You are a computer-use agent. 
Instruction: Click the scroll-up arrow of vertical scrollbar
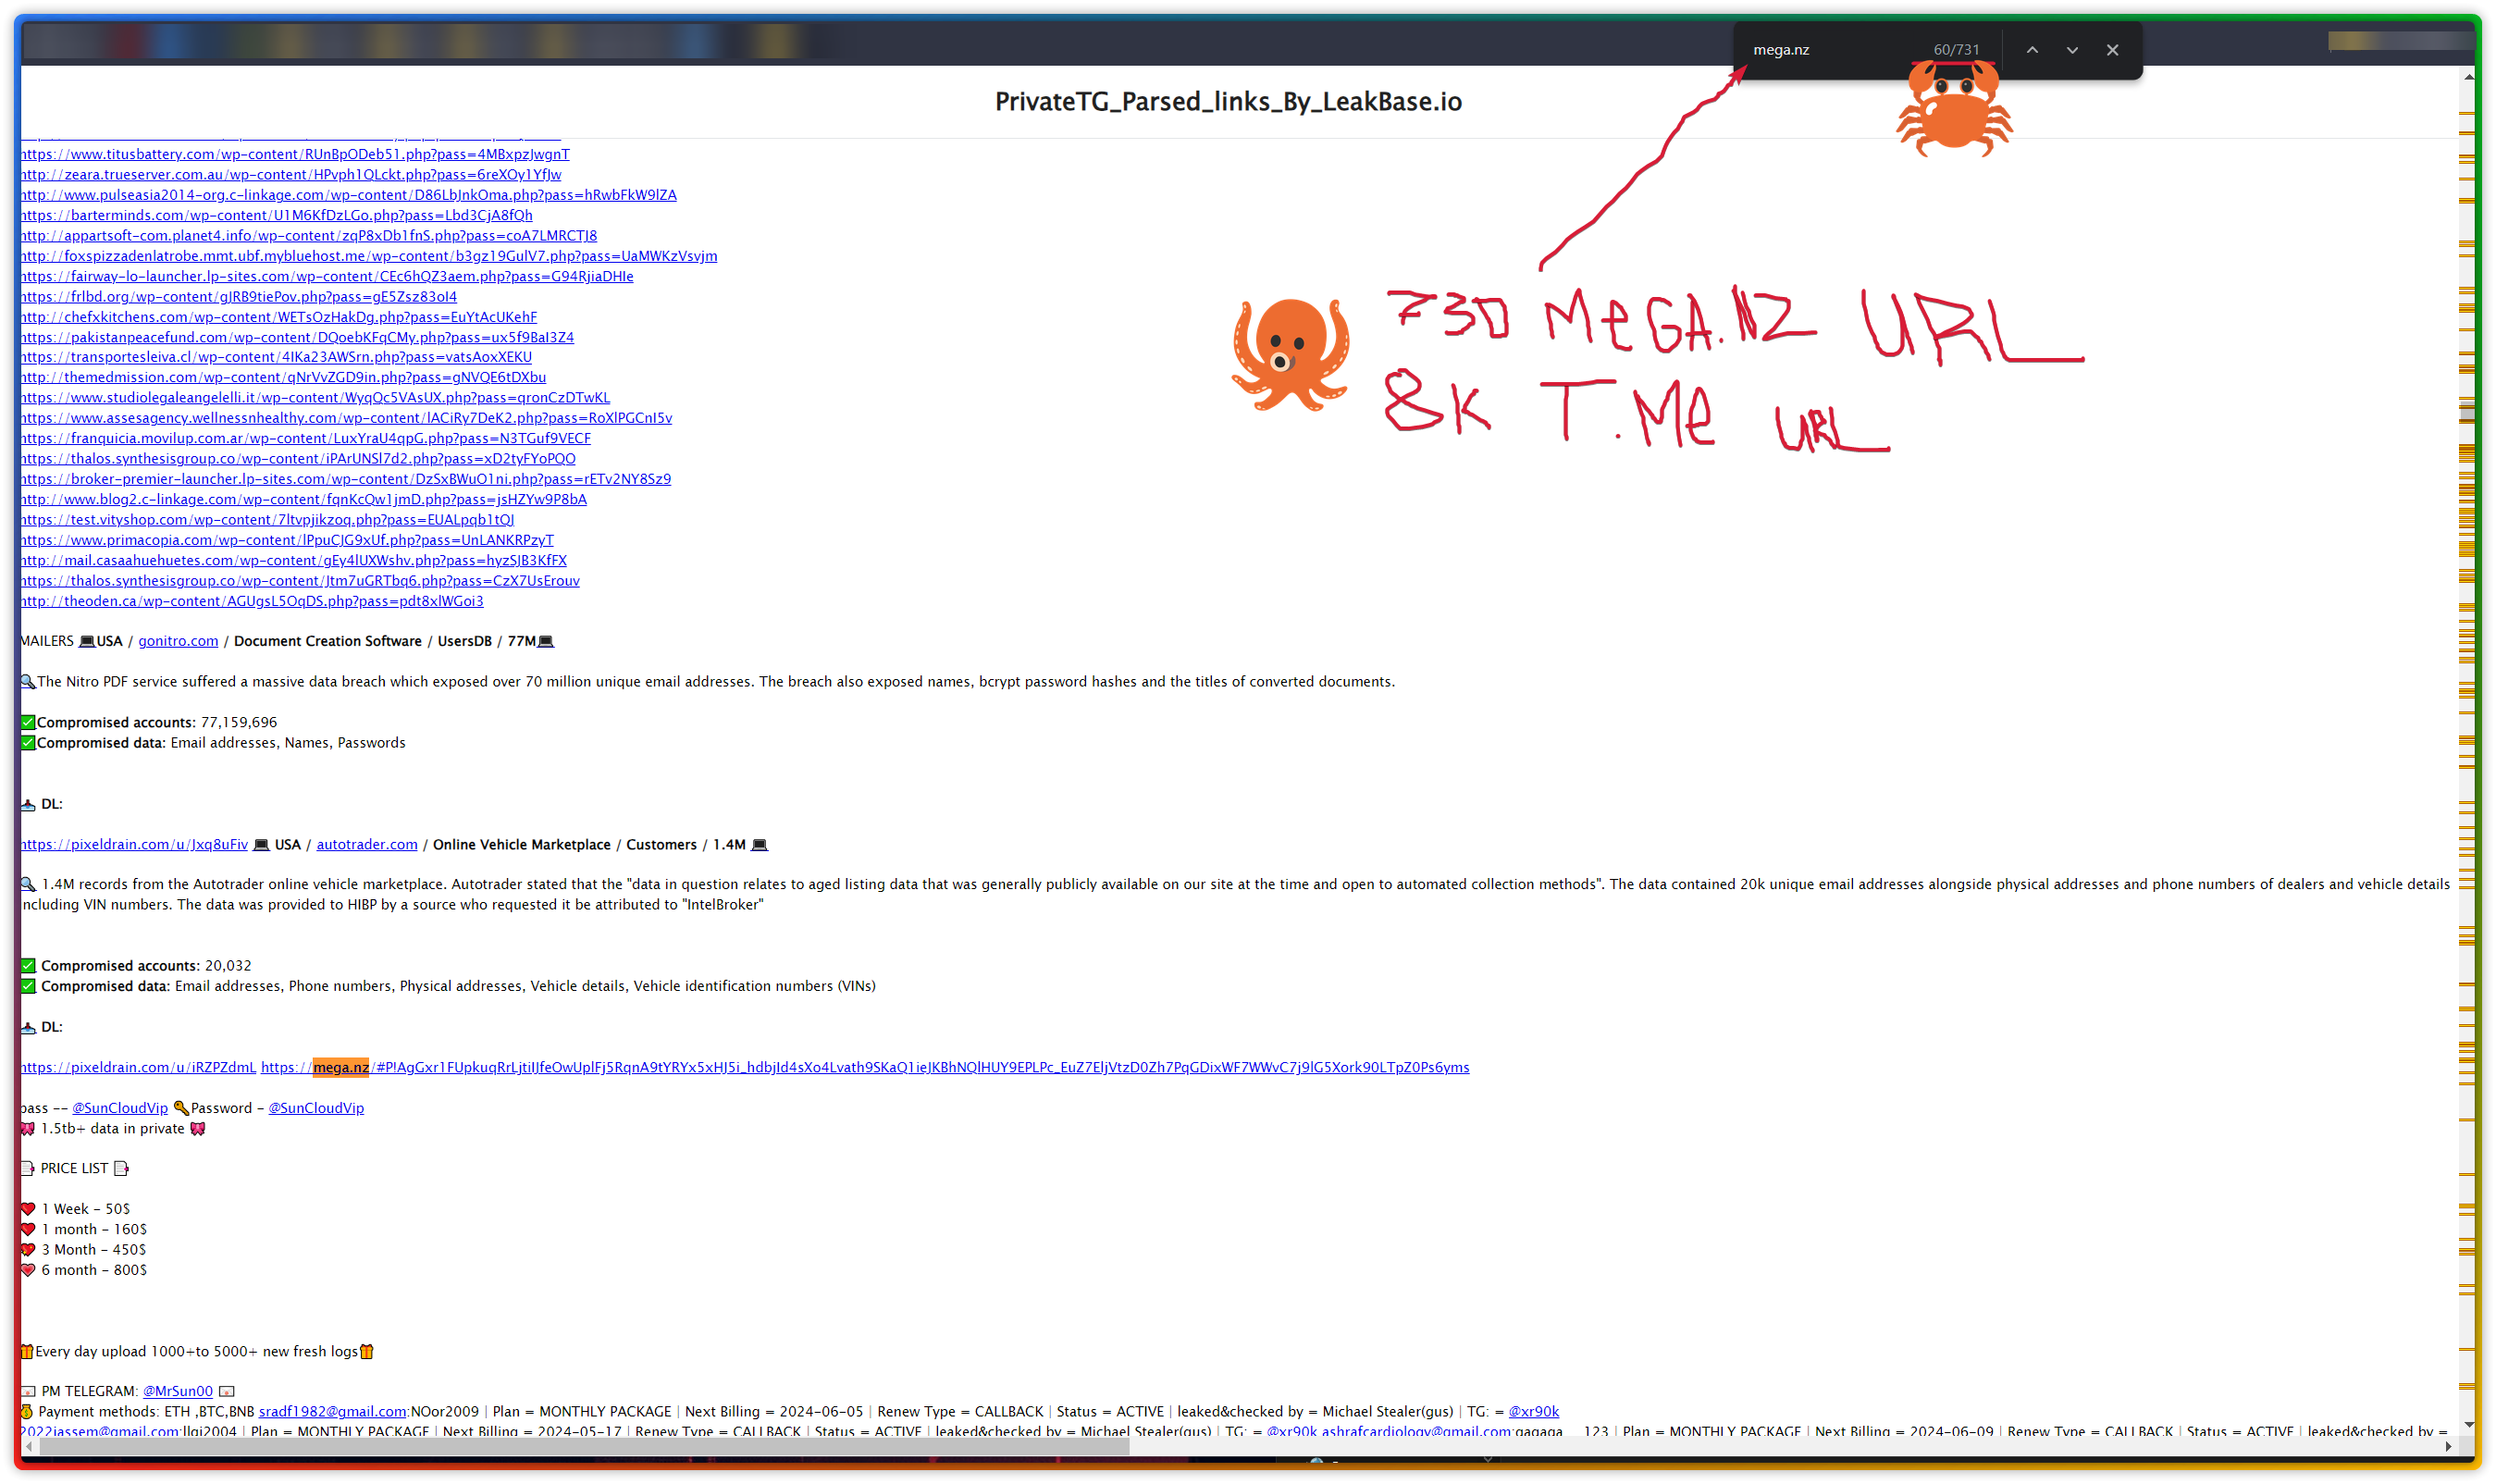coord(2468,76)
